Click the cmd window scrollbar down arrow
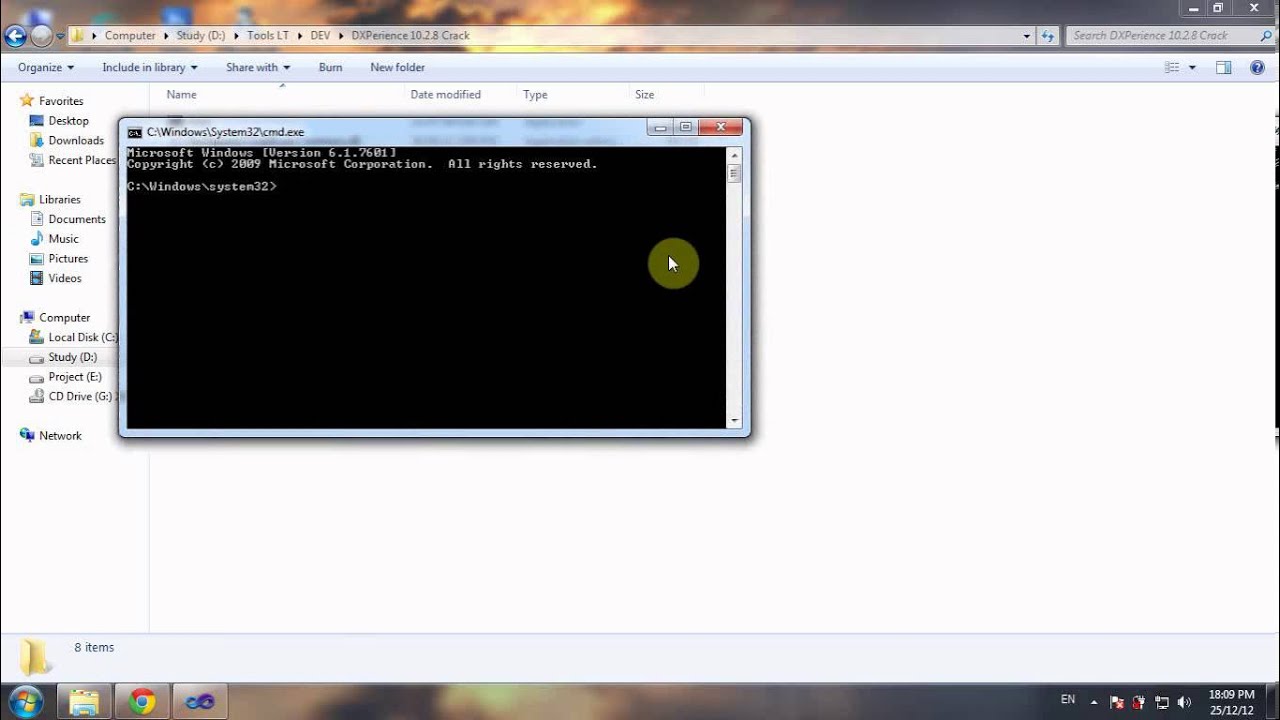 click(734, 421)
